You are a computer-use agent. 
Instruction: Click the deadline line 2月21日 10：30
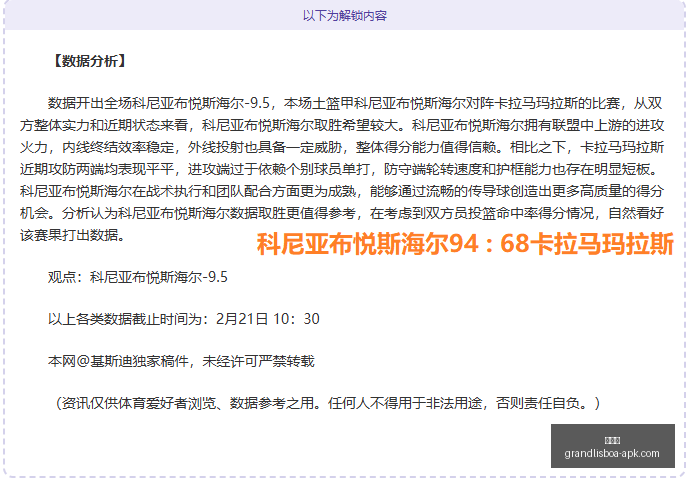[184, 319]
